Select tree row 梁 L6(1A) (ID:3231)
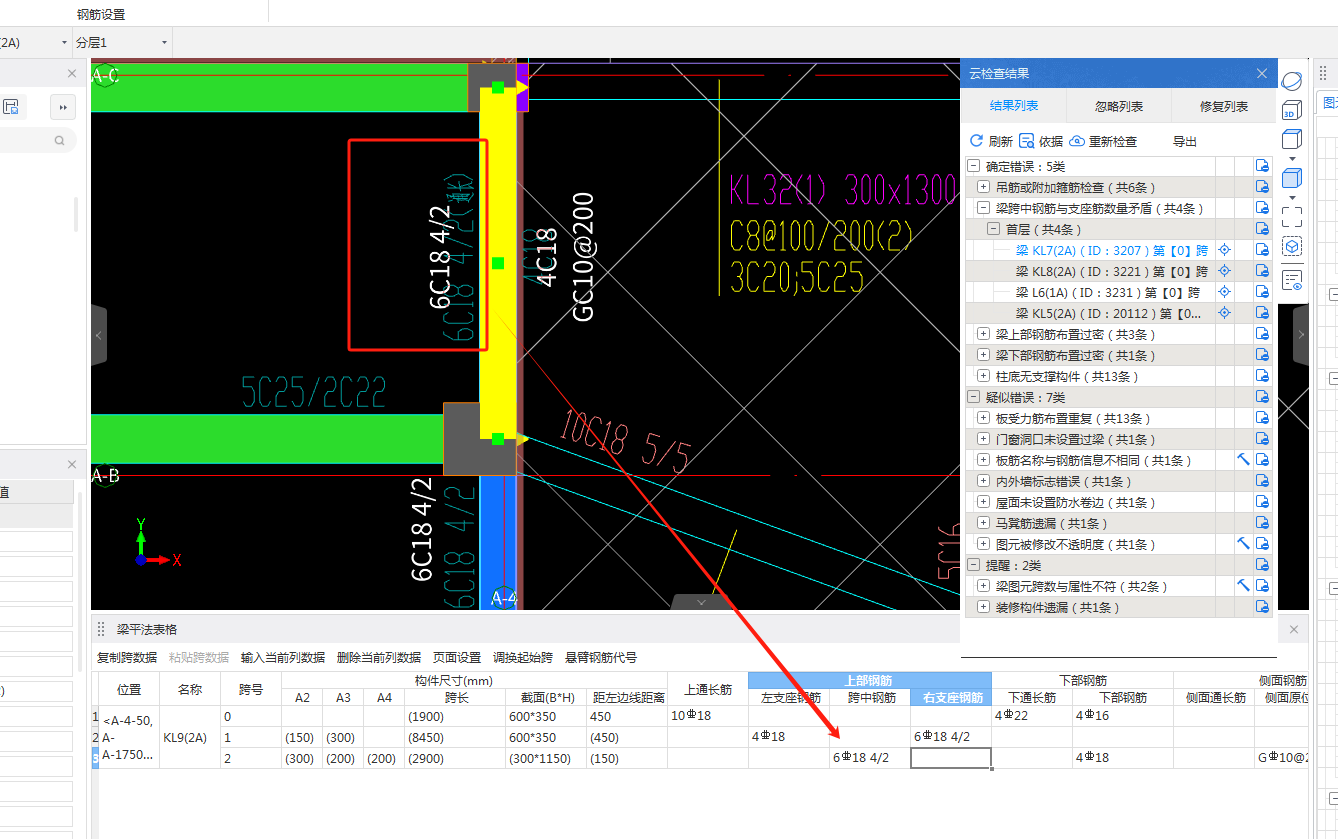The height and width of the screenshot is (839, 1338). click(x=1108, y=293)
